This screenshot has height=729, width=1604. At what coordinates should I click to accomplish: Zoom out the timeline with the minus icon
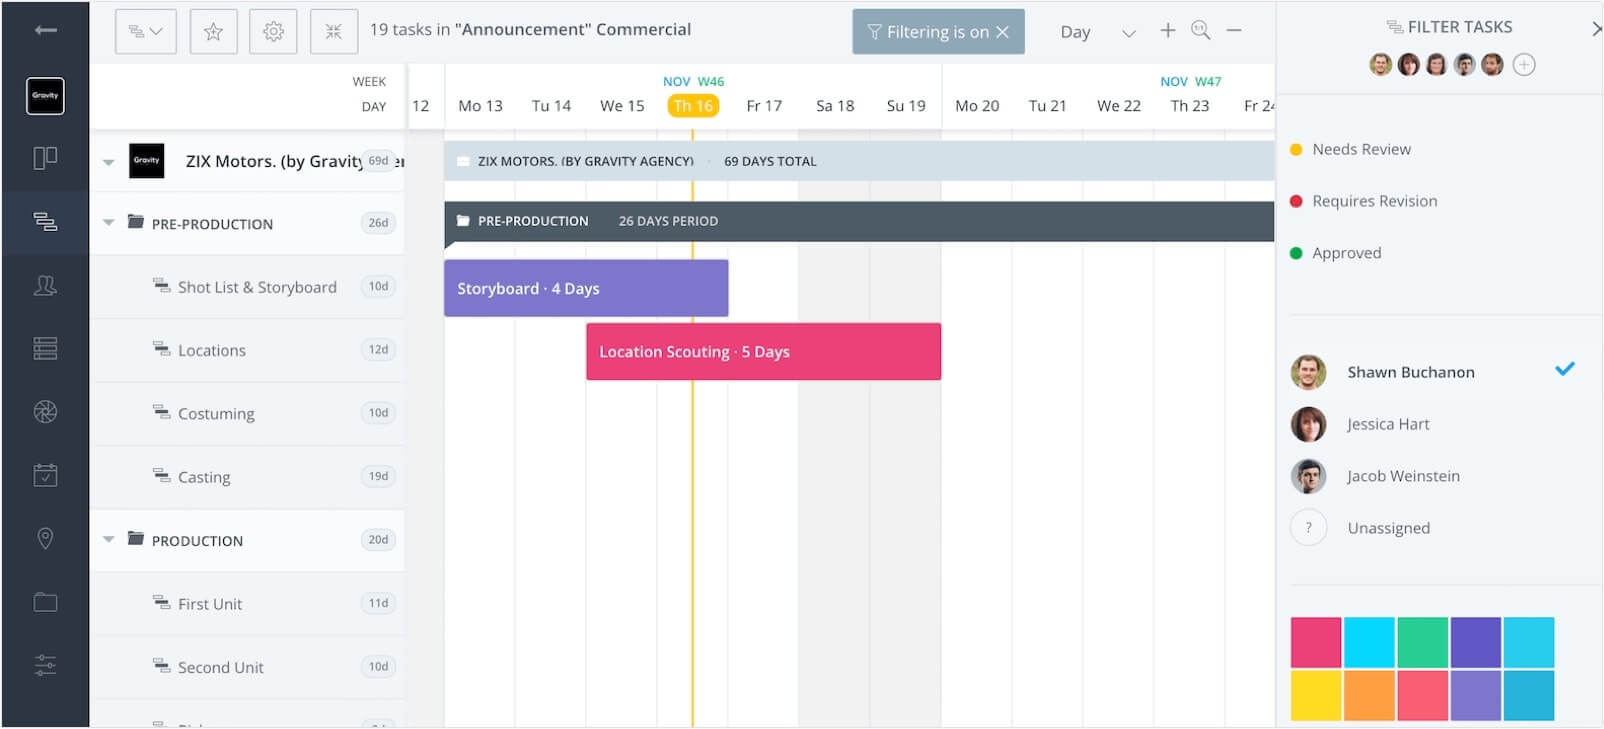1234,31
